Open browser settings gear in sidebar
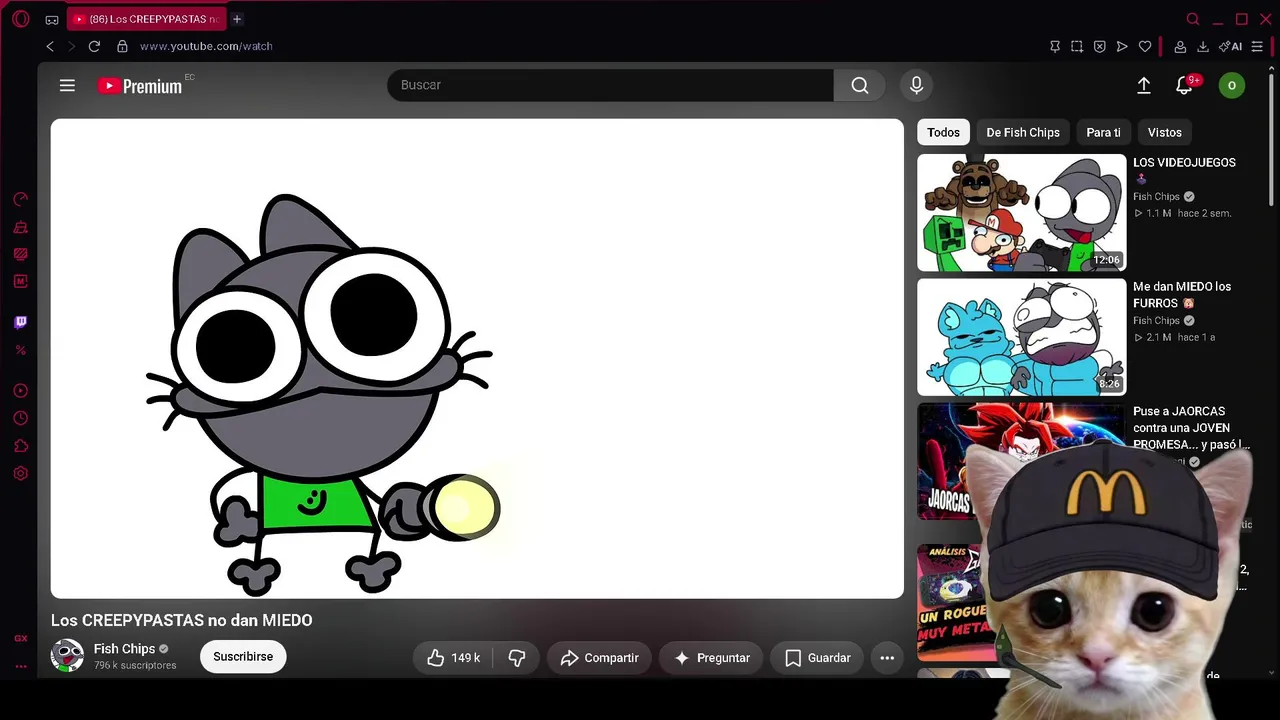1280x720 pixels. pyautogui.click(x=20, y=473)
